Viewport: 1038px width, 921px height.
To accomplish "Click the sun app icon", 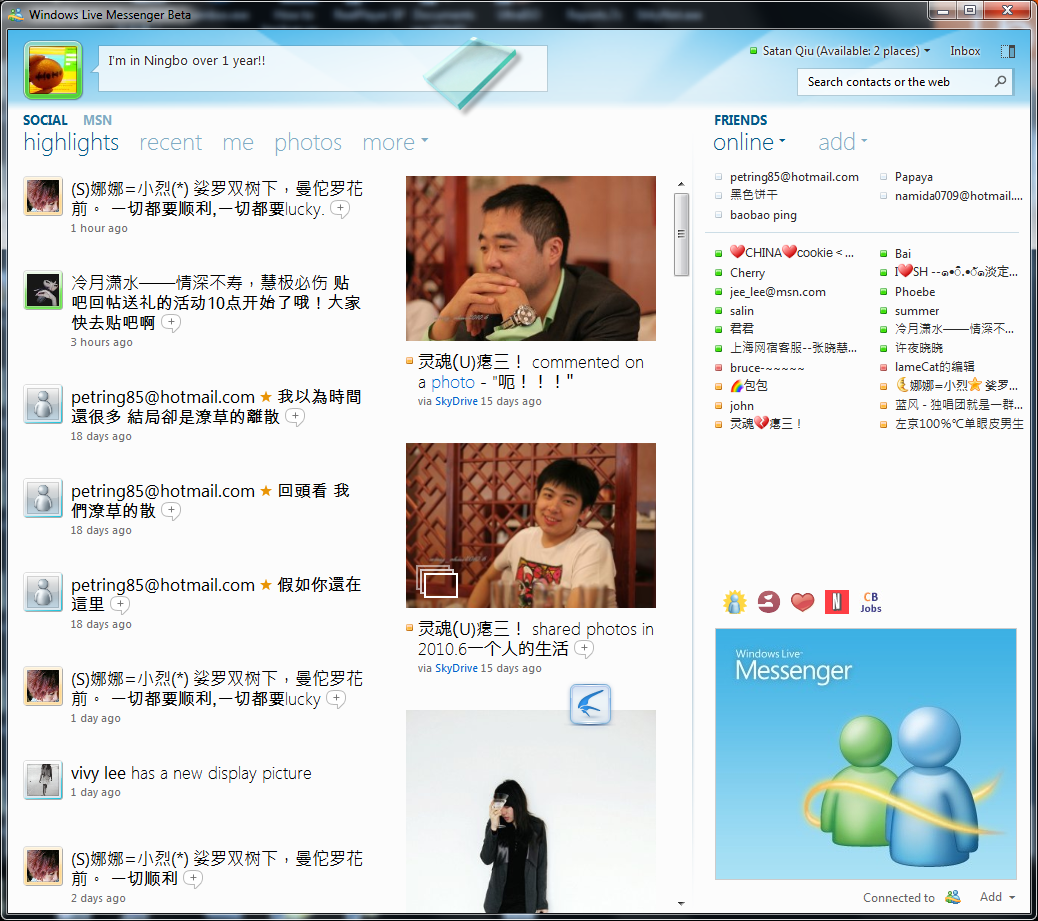I will point(735,602).
